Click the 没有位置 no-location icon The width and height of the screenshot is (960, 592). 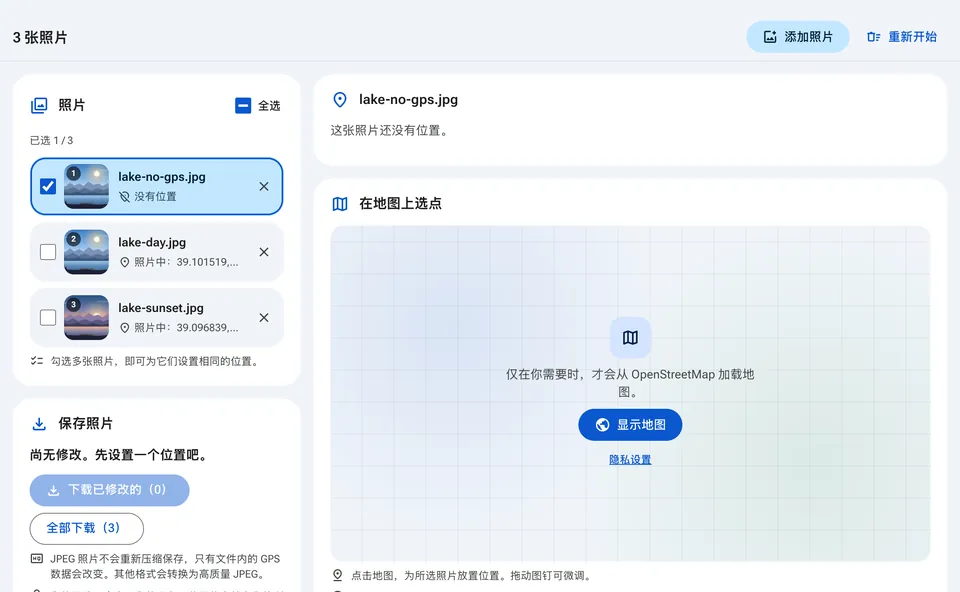tap(124, 197)
